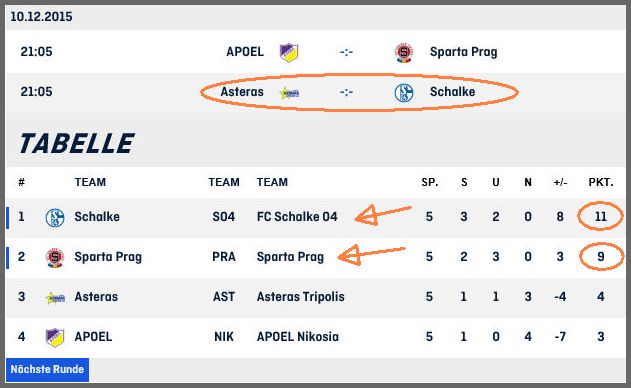Image resolution: width=631 pixels, height=388 pixels.
Task: Click the Asteras logo in table row 3
Action: click(x=55, y=298)
